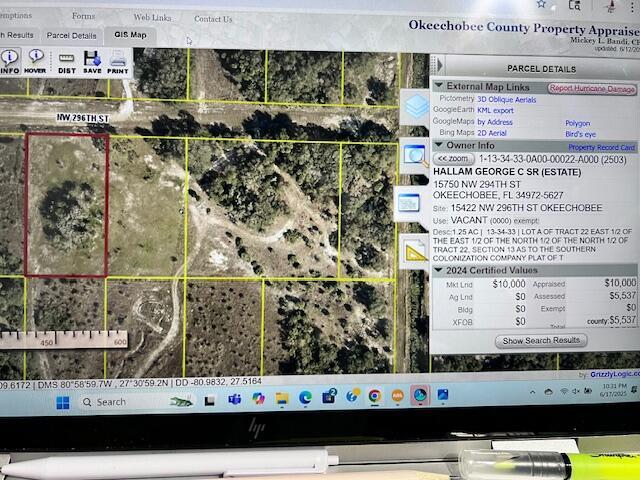
Task: Open the measure tools side tab
Action: pyautogui.click(x=414, y=252)
